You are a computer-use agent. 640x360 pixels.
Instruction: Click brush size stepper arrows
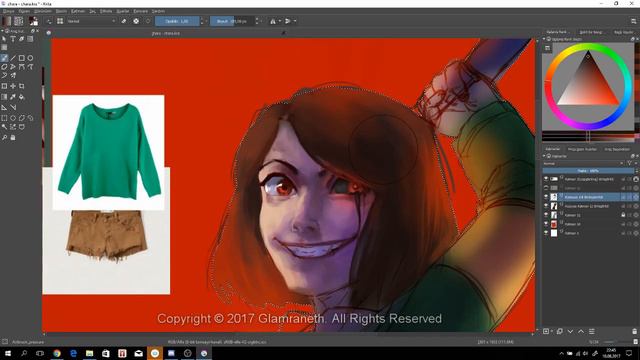click(257, 21)
